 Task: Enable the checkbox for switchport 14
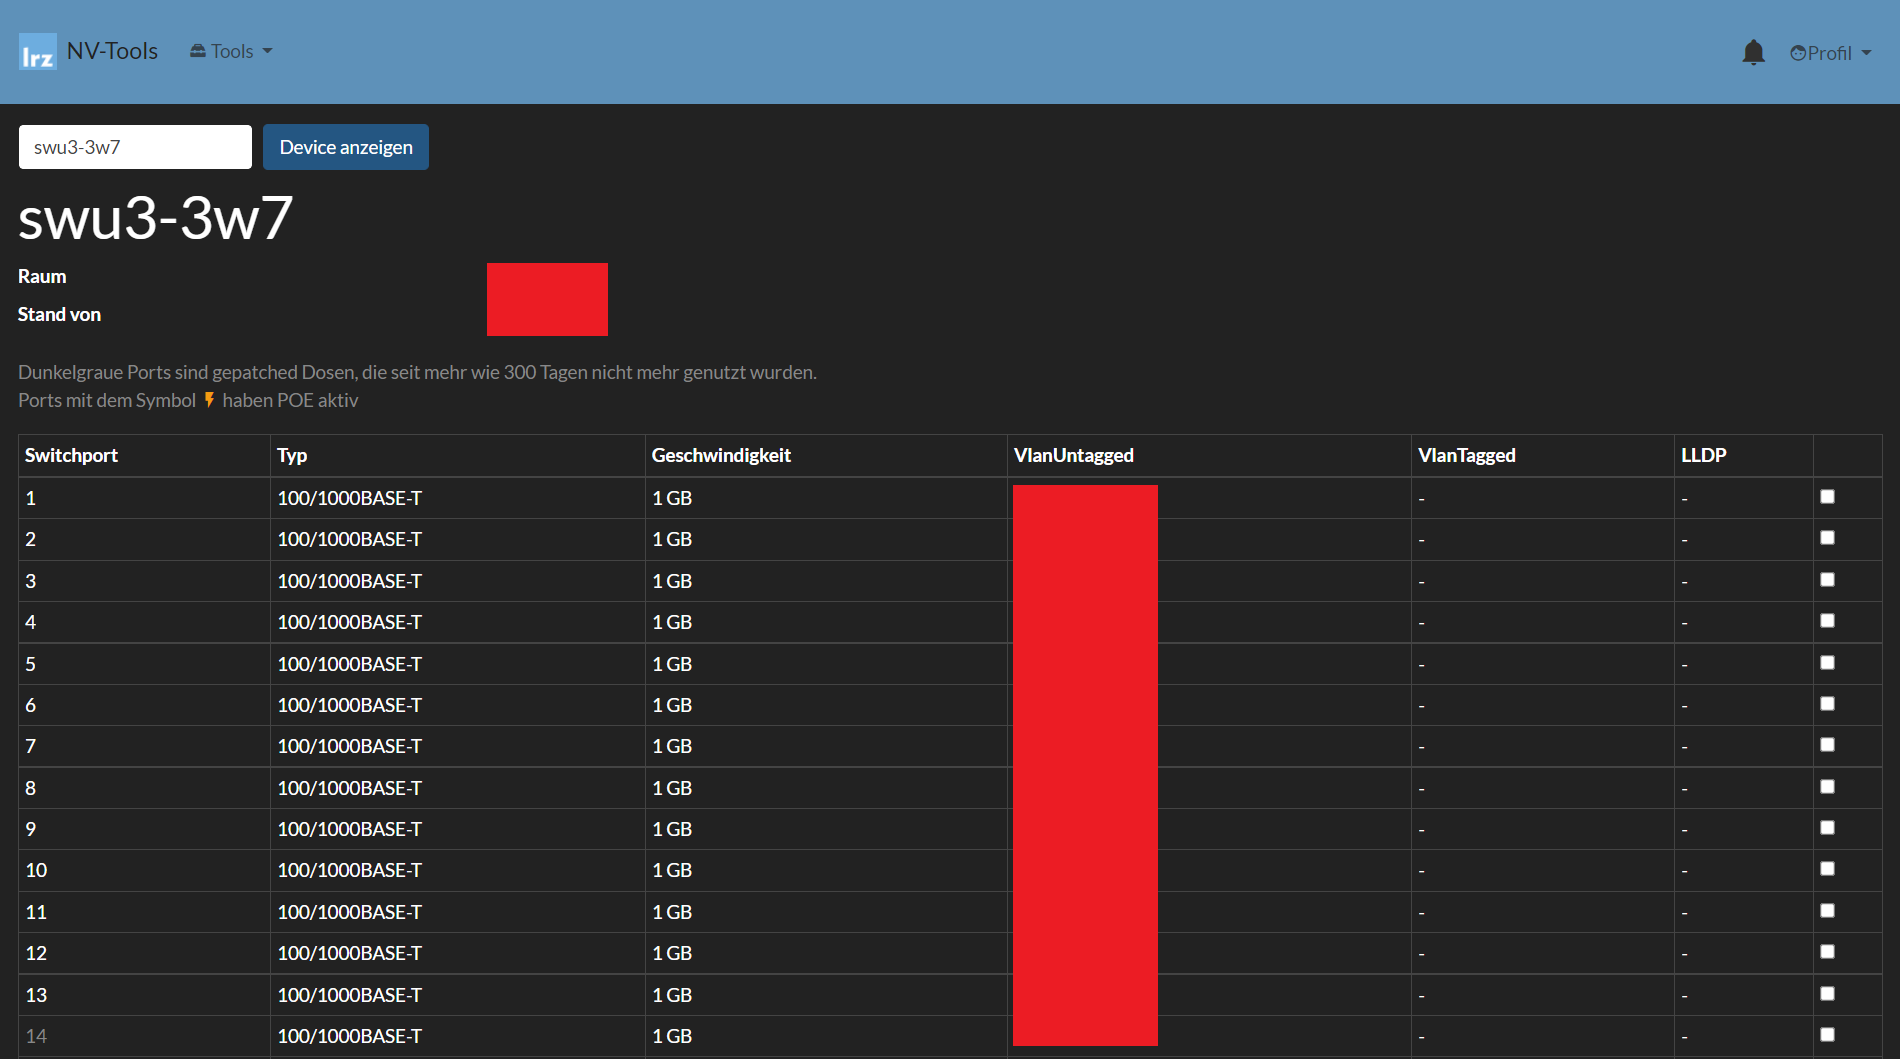tap(1827, 1035)
